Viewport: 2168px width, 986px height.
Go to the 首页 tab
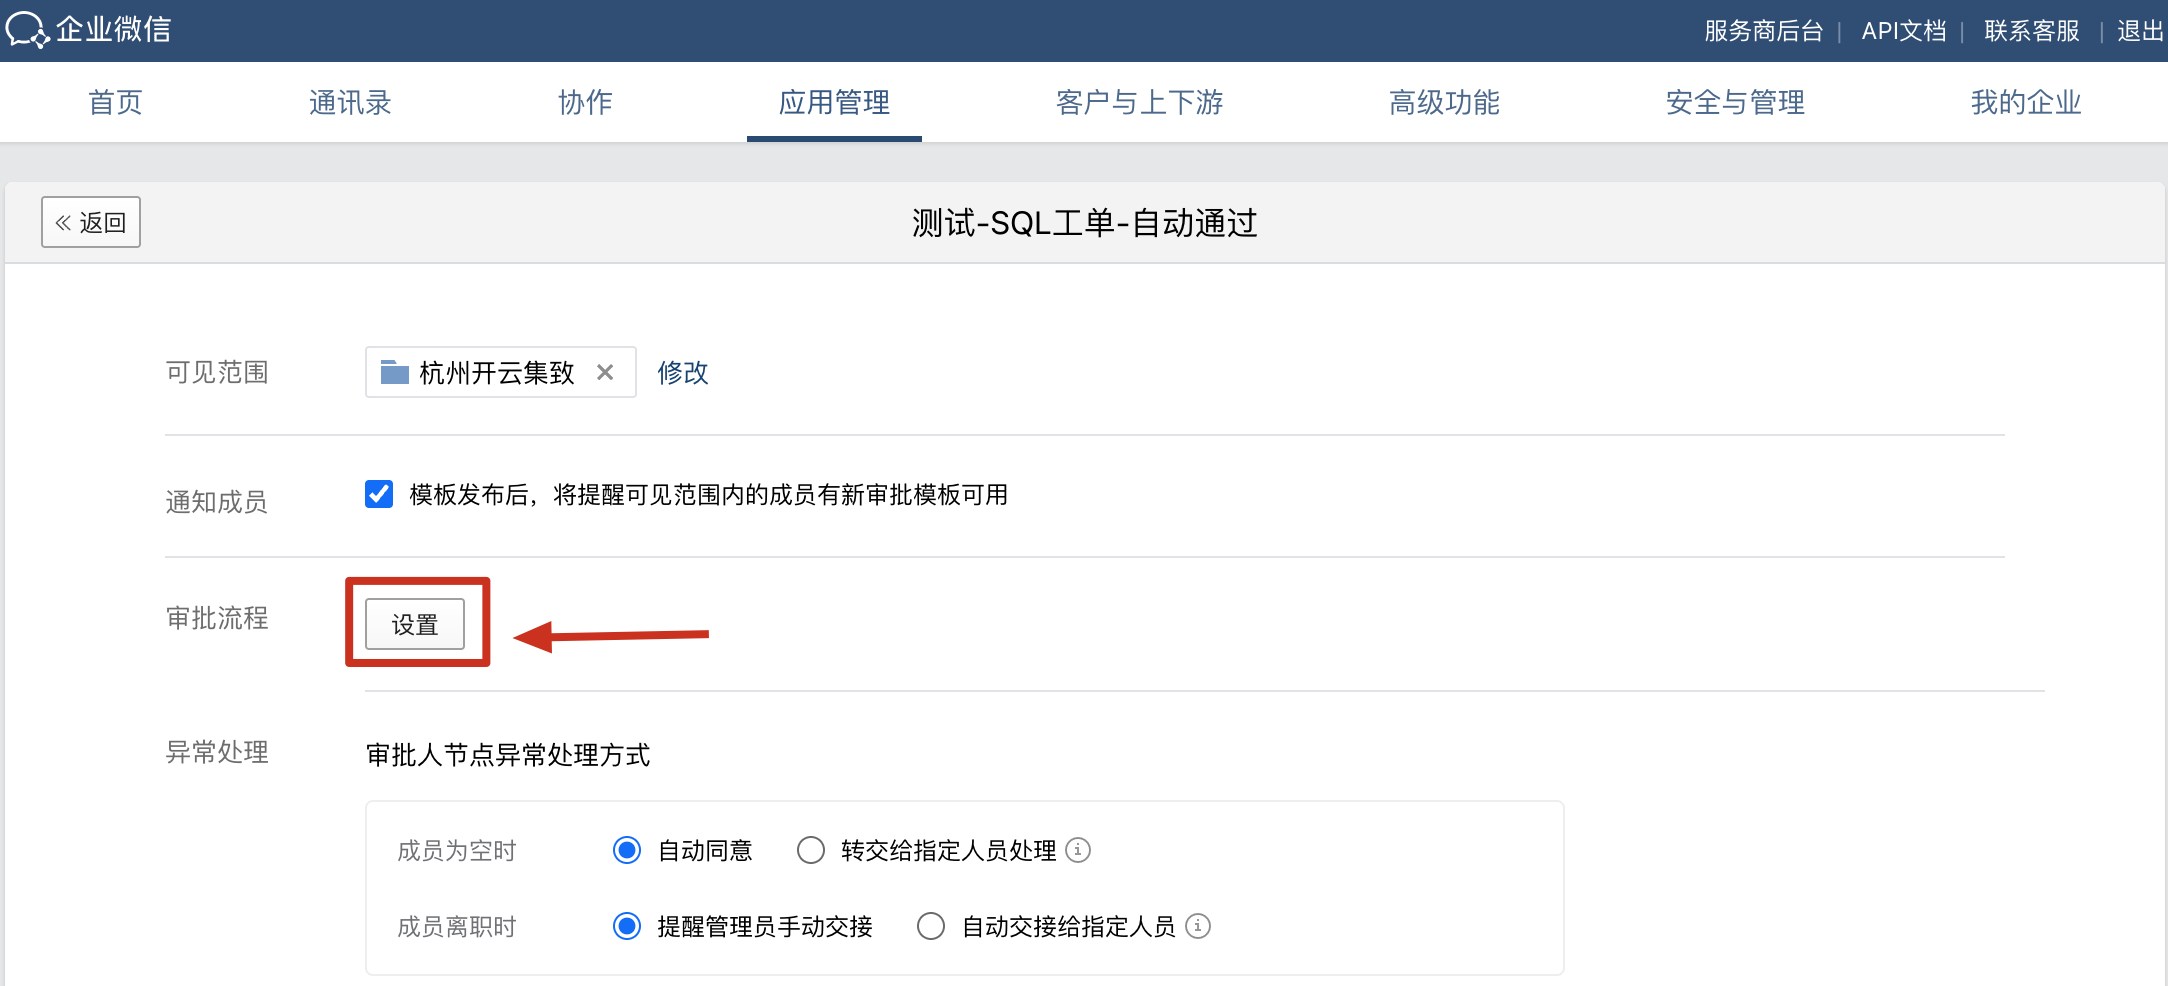[x=116, y=102]
